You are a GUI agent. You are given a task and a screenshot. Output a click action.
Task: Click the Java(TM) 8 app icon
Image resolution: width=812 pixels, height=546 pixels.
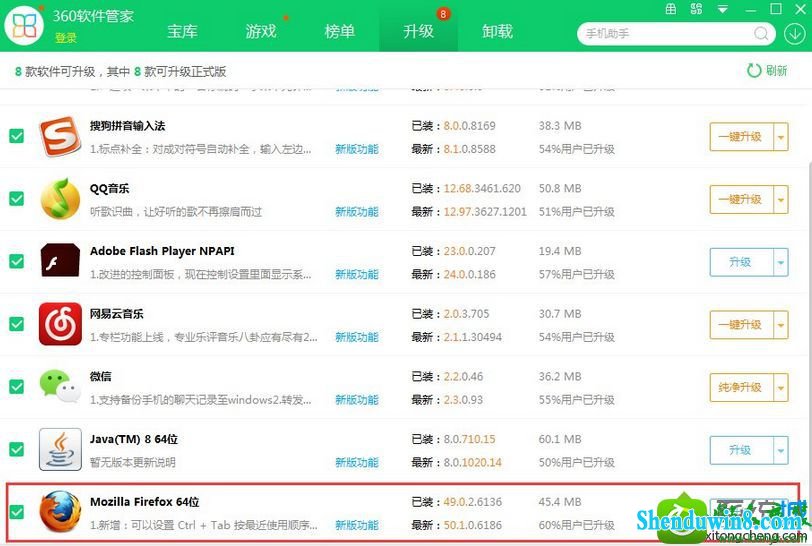60,449
